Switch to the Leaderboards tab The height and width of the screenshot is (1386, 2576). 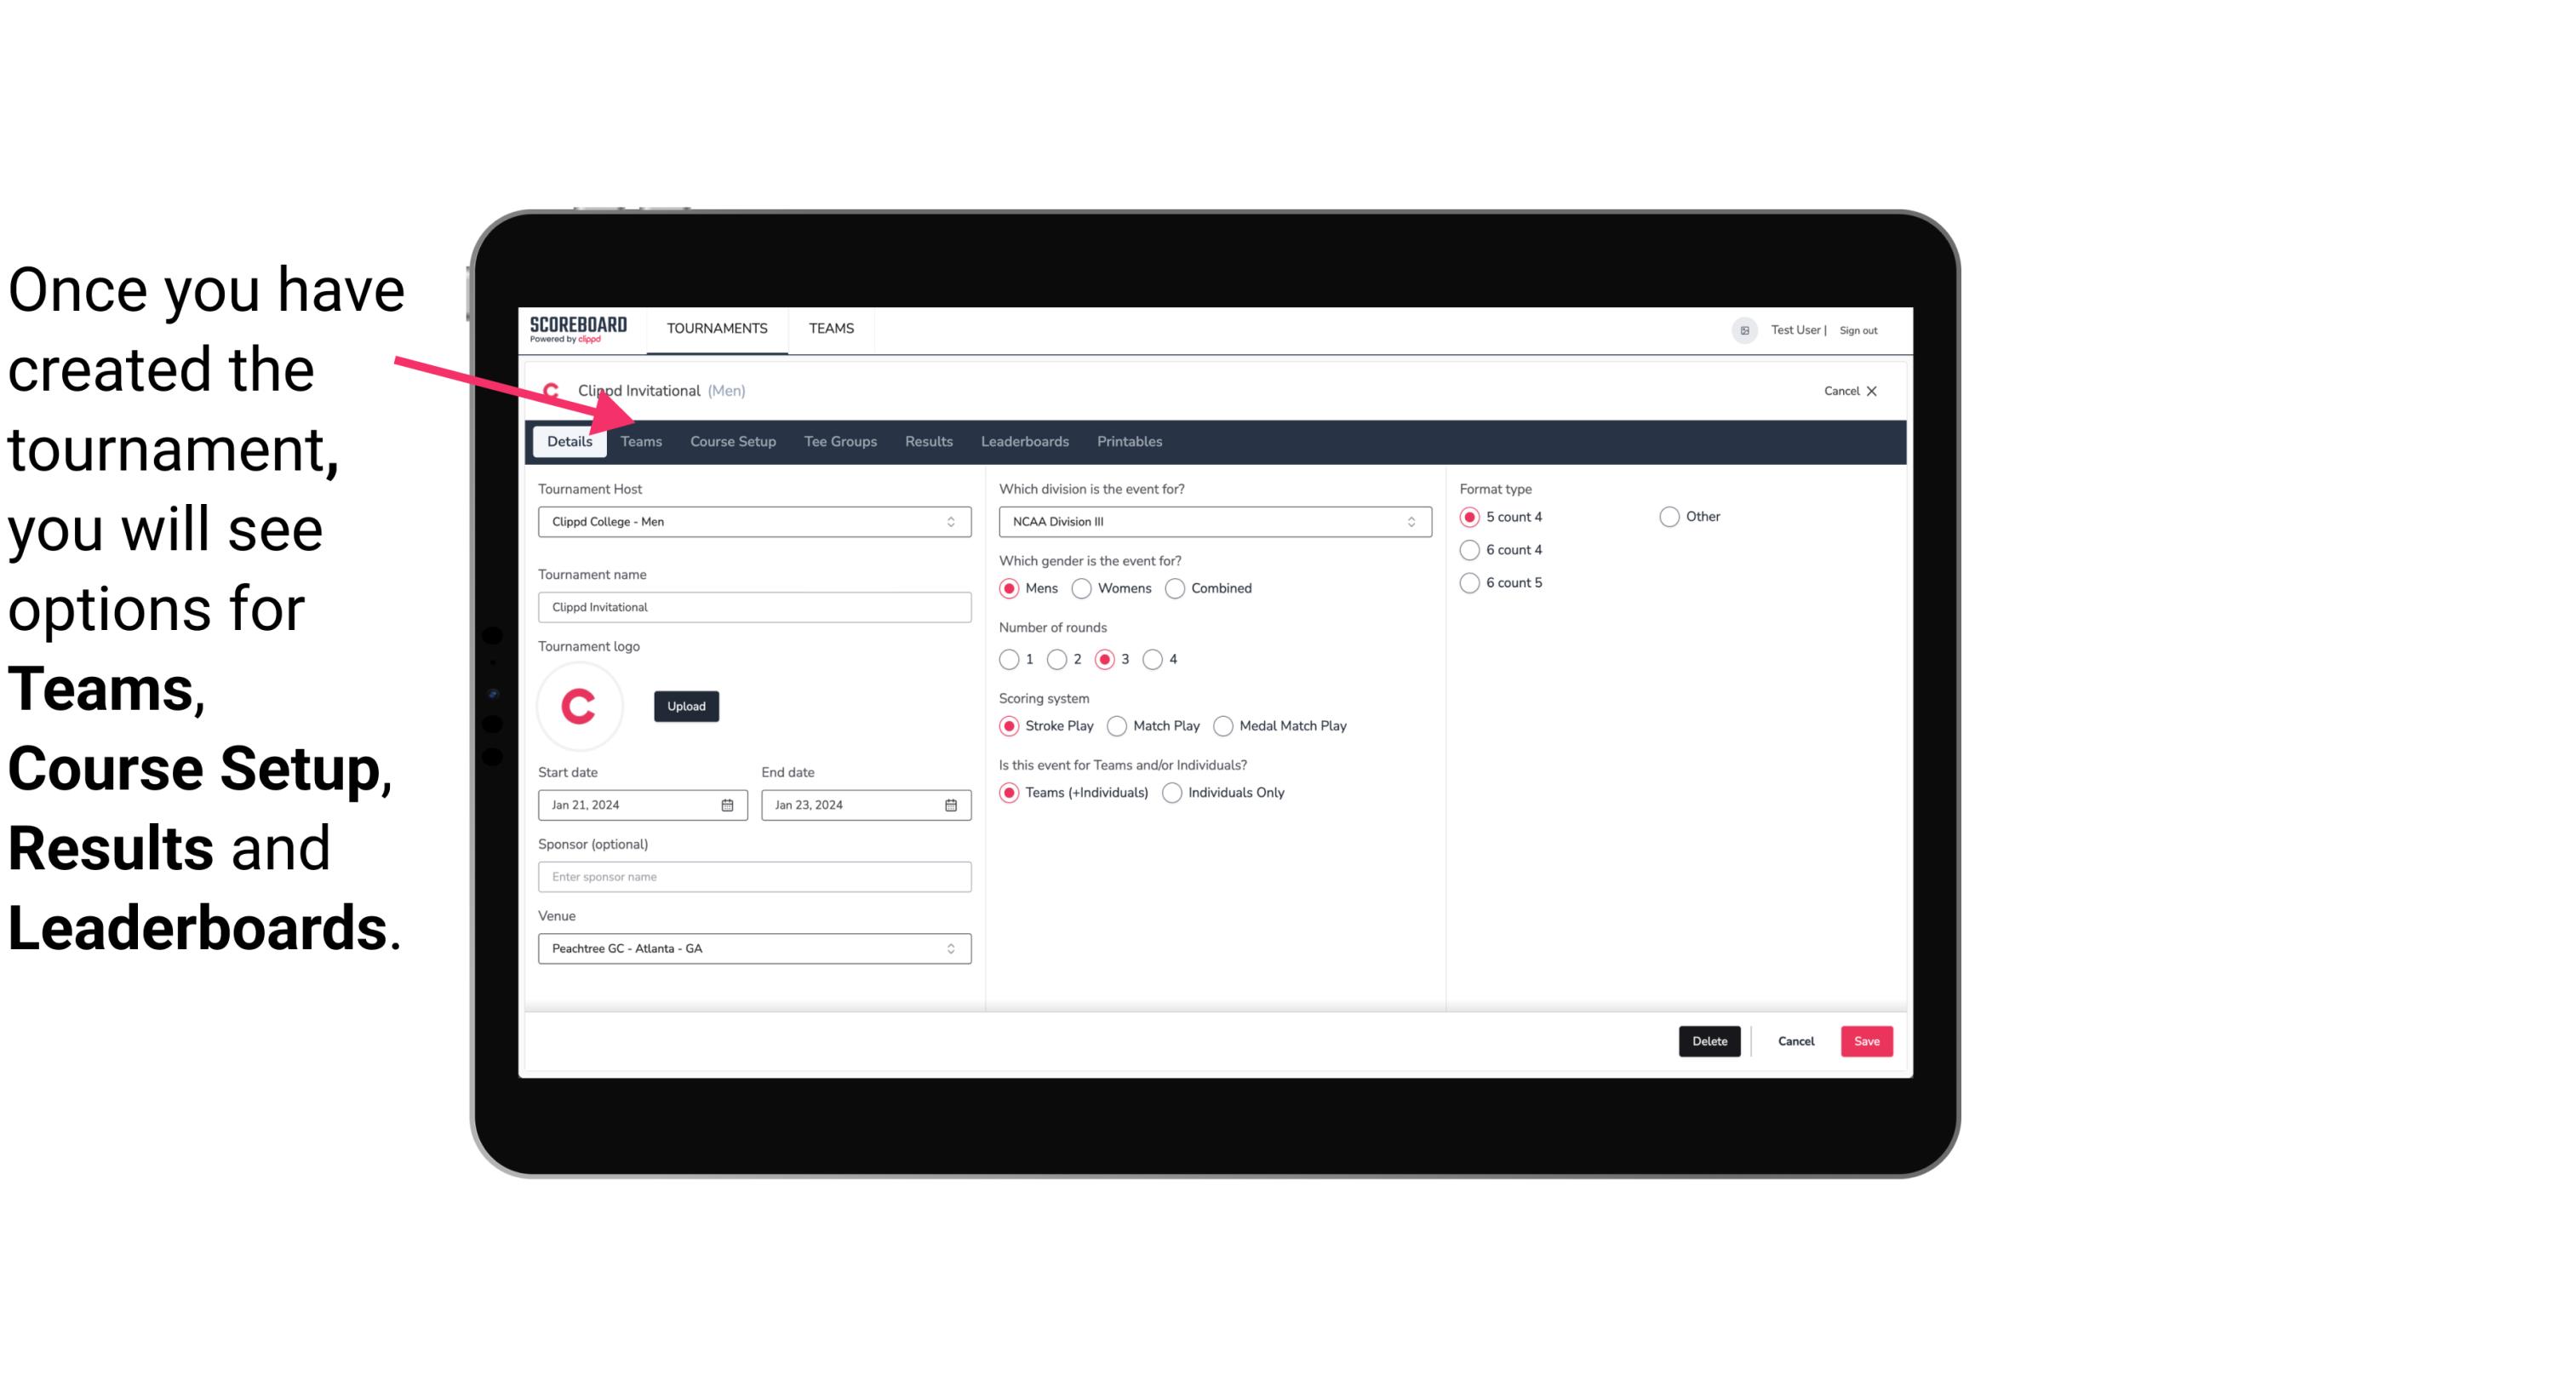[1023, 440]
